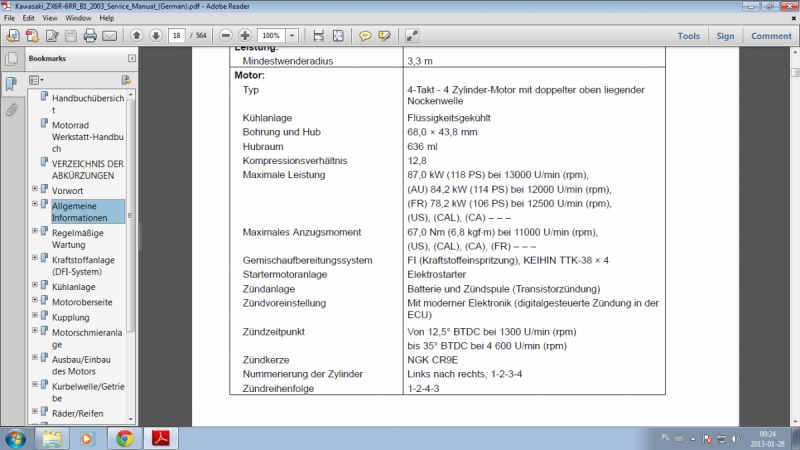Viewport: 800px width, 450px height.
Task: Click the zoom out minus button
Action: 228,36
